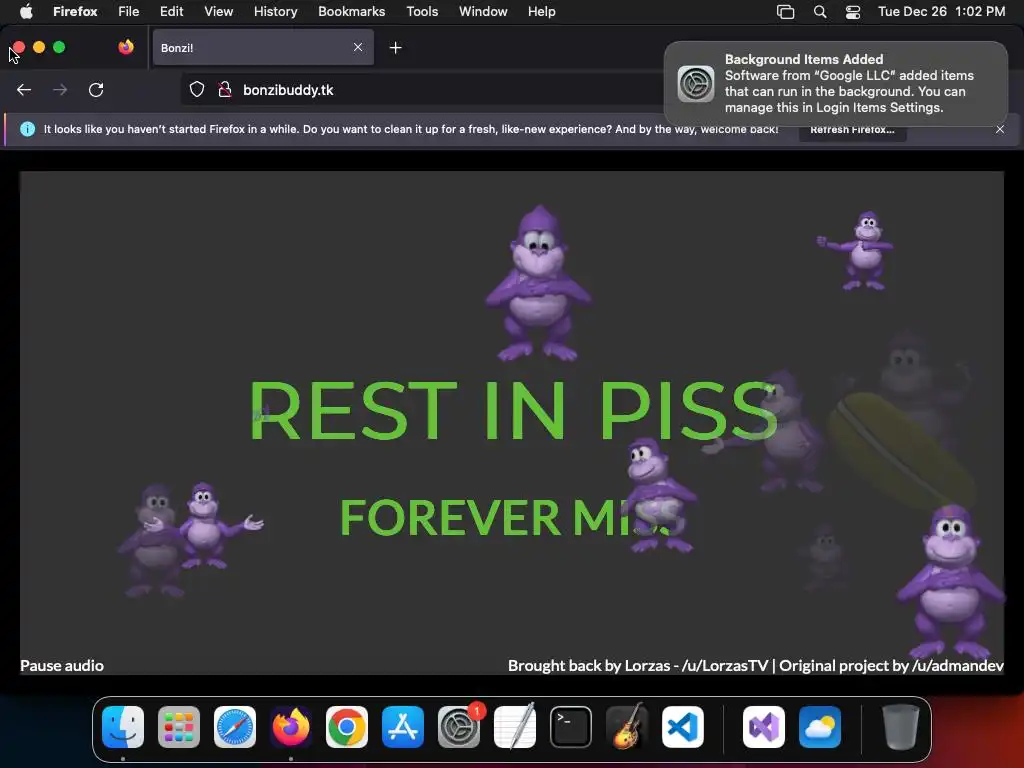1024x768 pixels.
Task: Open the Firefox application menu
Action: pyautogui.click(x=75, y=11)
